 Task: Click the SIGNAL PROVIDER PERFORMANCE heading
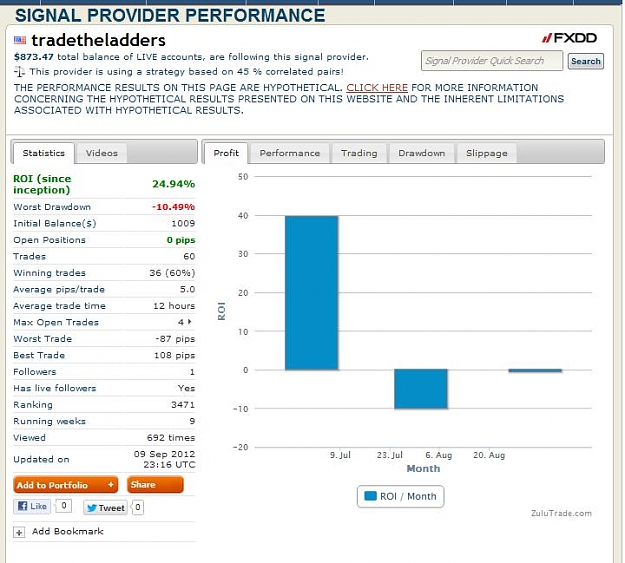pyautogui.click(x=170, y=16)
